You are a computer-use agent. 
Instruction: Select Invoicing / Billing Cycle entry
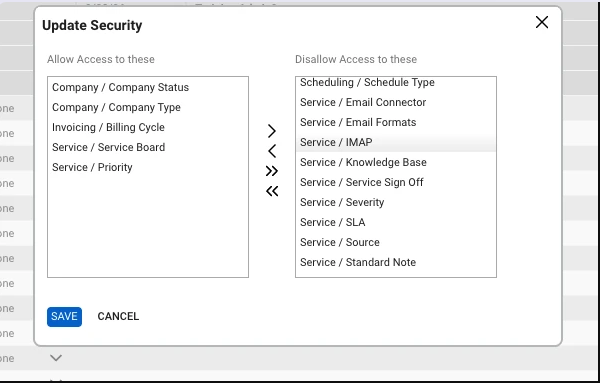[148, 127]
